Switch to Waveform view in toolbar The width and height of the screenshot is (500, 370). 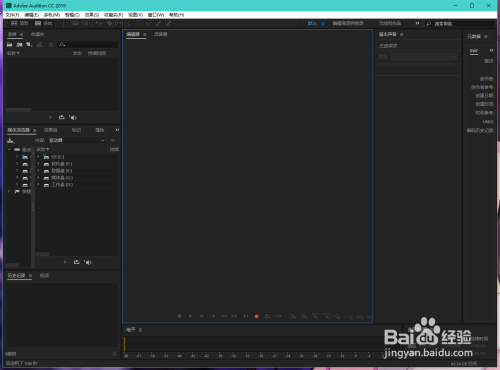[20, 23]
